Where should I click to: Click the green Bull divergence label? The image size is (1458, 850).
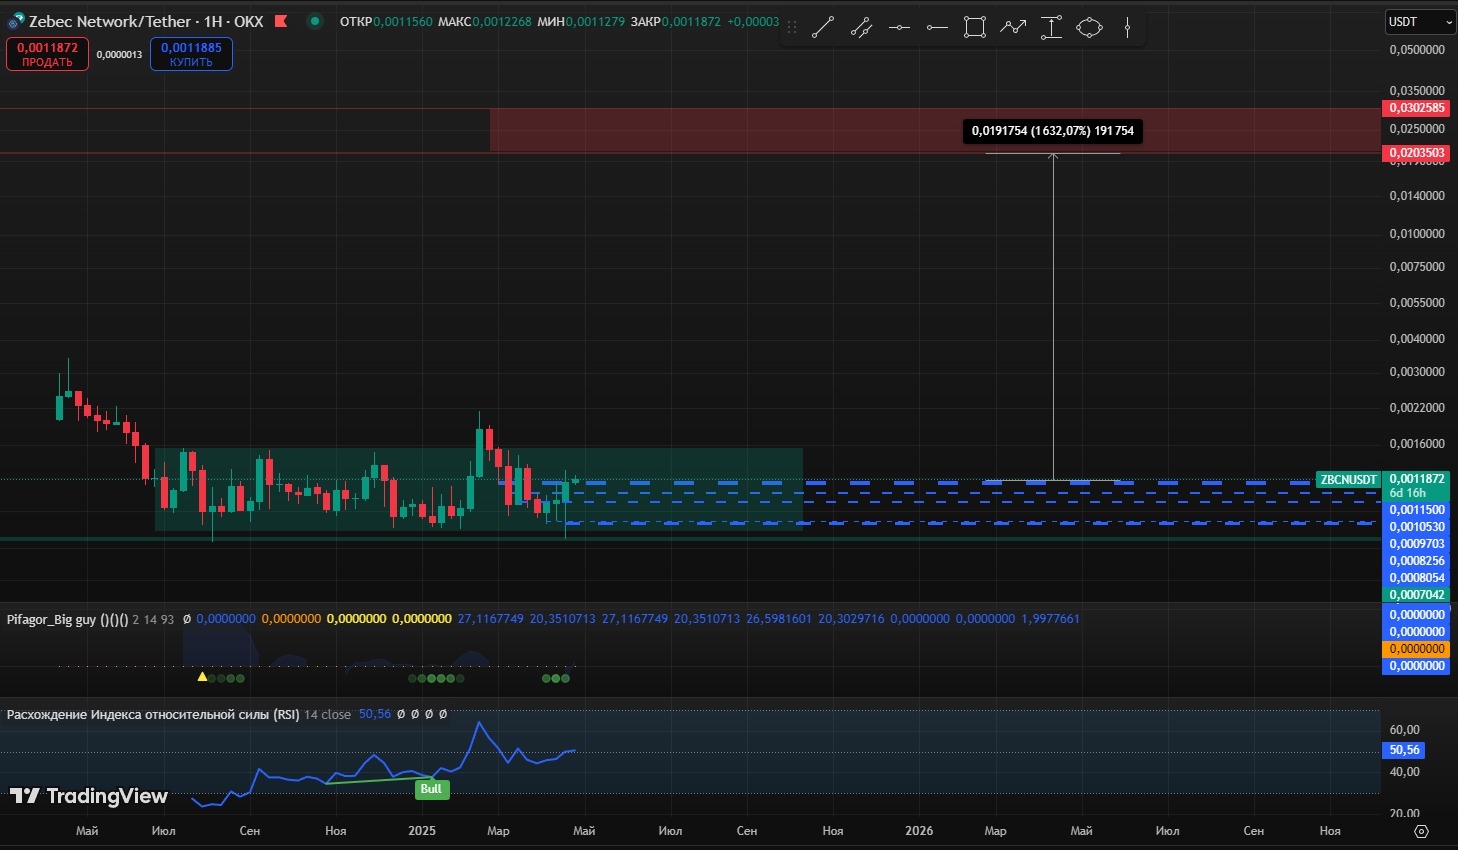point(431,789)
